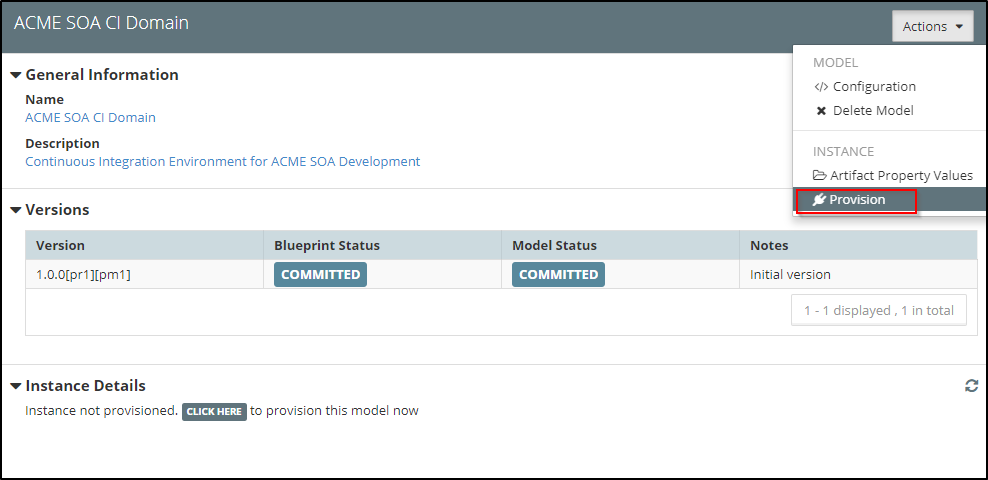
Task: Open version 1.0.0[pr1][pm1]
Action: (83, 275)
